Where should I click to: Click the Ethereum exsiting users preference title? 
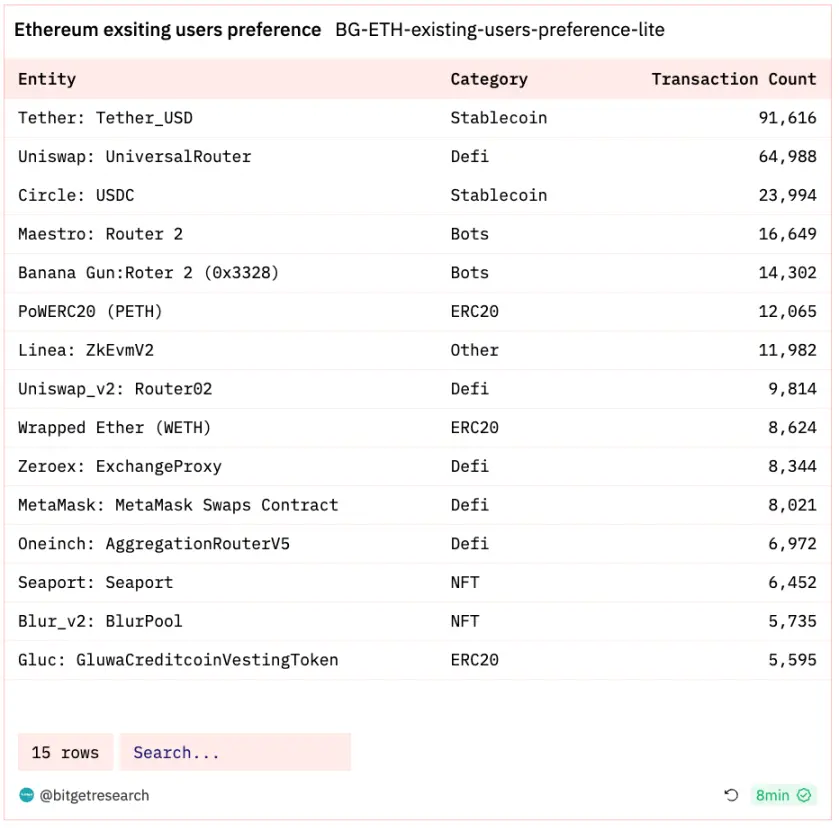167,30
